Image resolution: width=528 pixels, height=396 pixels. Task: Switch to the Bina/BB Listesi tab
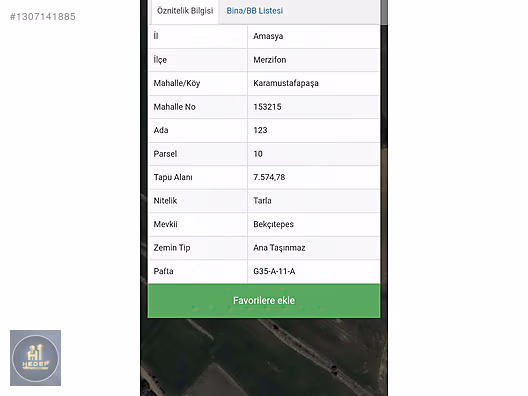pyautogui.click(x=255, y=11)
